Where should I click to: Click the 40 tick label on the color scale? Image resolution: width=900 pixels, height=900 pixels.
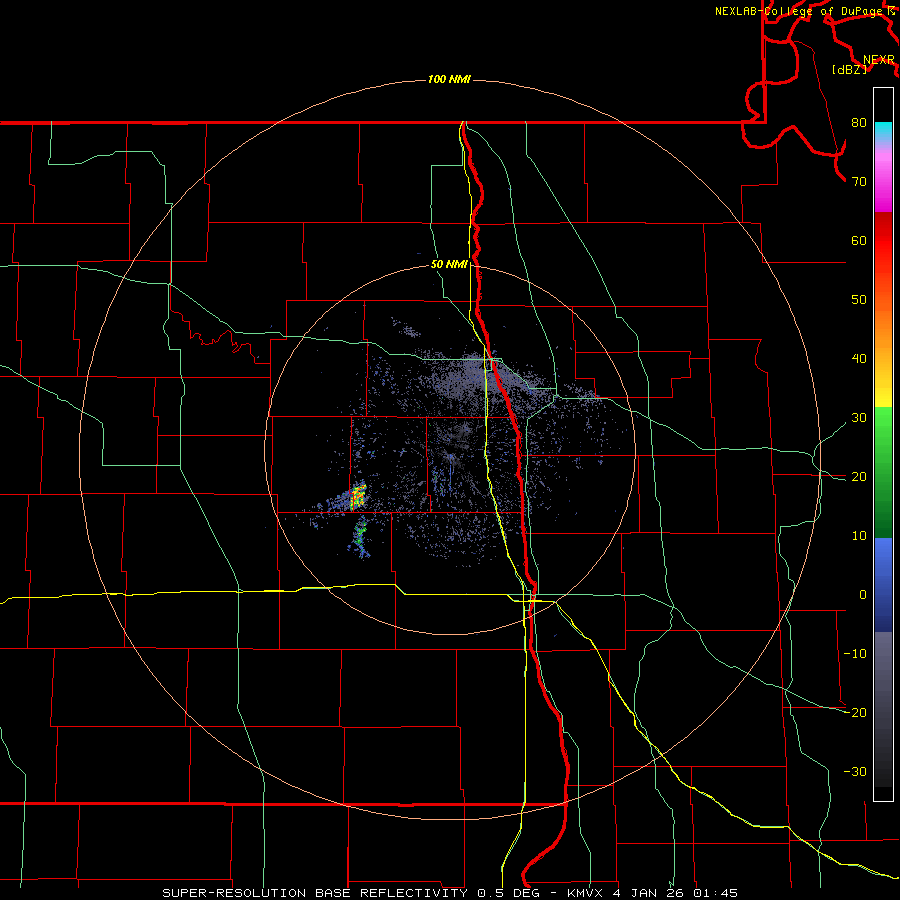coord(859,359)
